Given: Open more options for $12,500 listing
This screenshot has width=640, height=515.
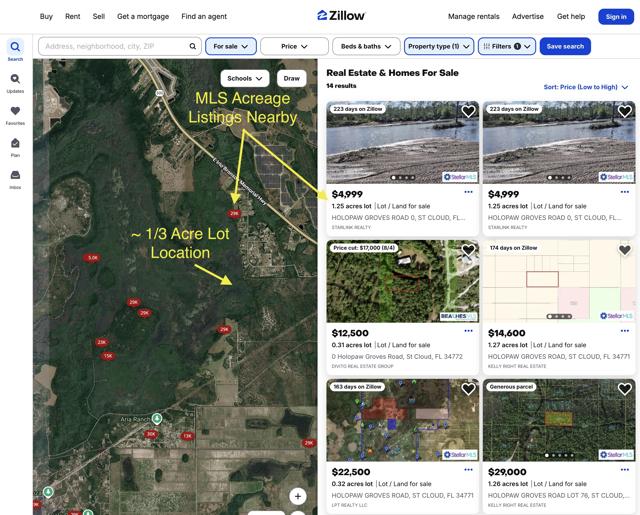Looking at the screenshot, I should [x=468, y=331].
